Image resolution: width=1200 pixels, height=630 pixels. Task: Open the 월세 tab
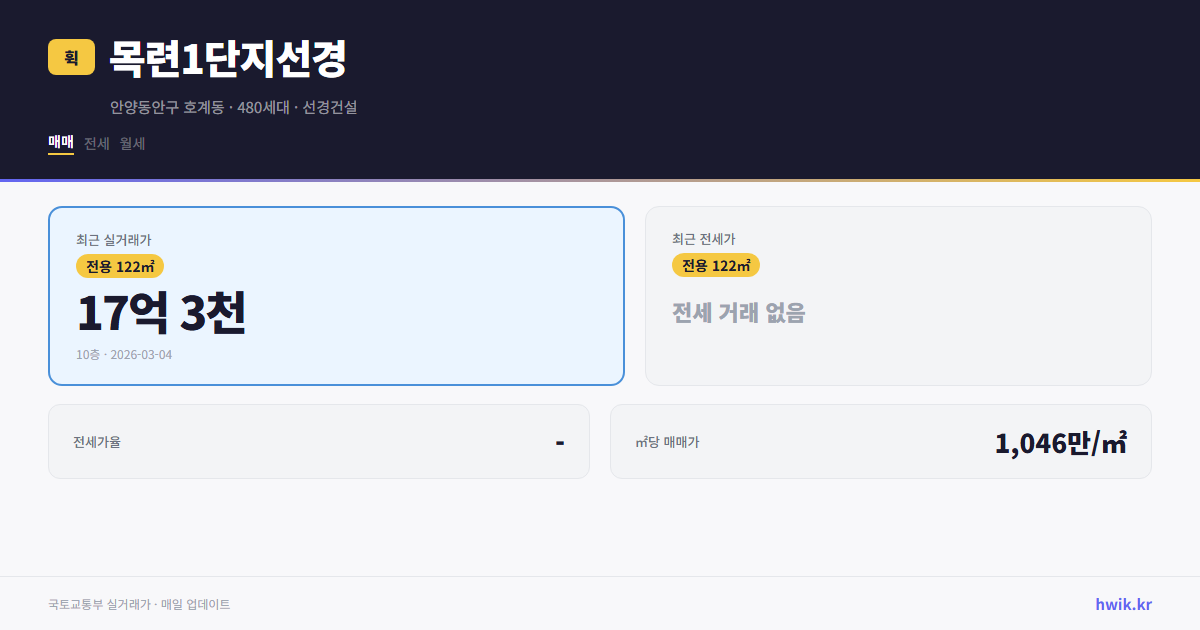click(132, 143)
